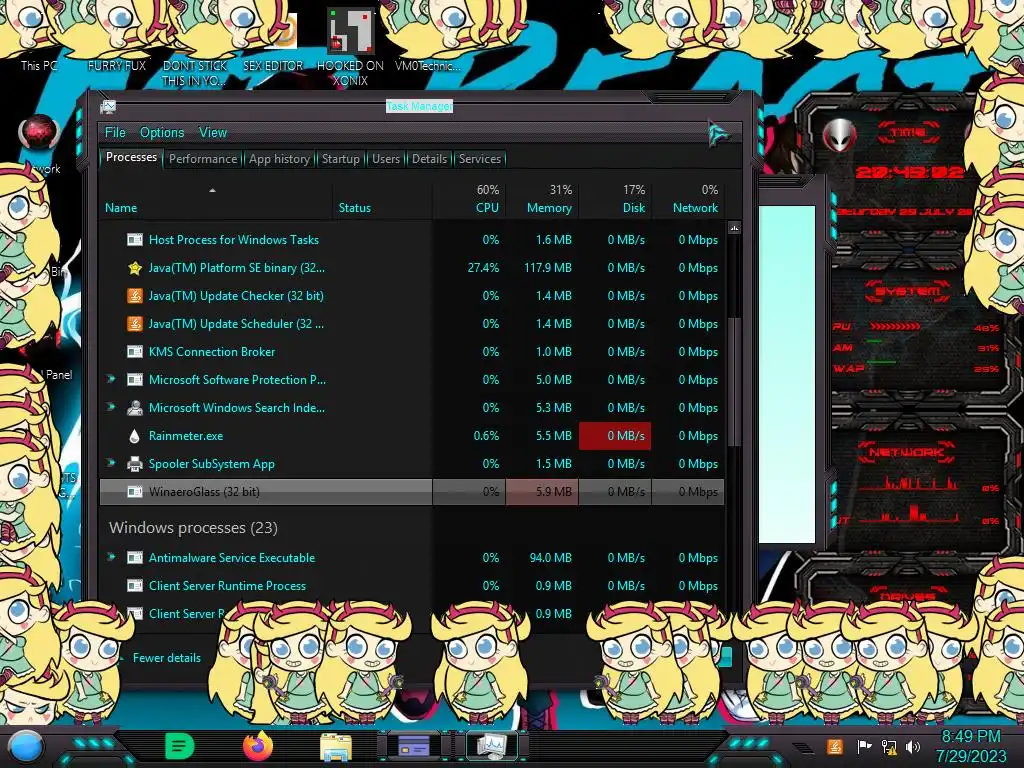
Task: Launch Firefox from the taskbar
Action: [x=257, y=746]
